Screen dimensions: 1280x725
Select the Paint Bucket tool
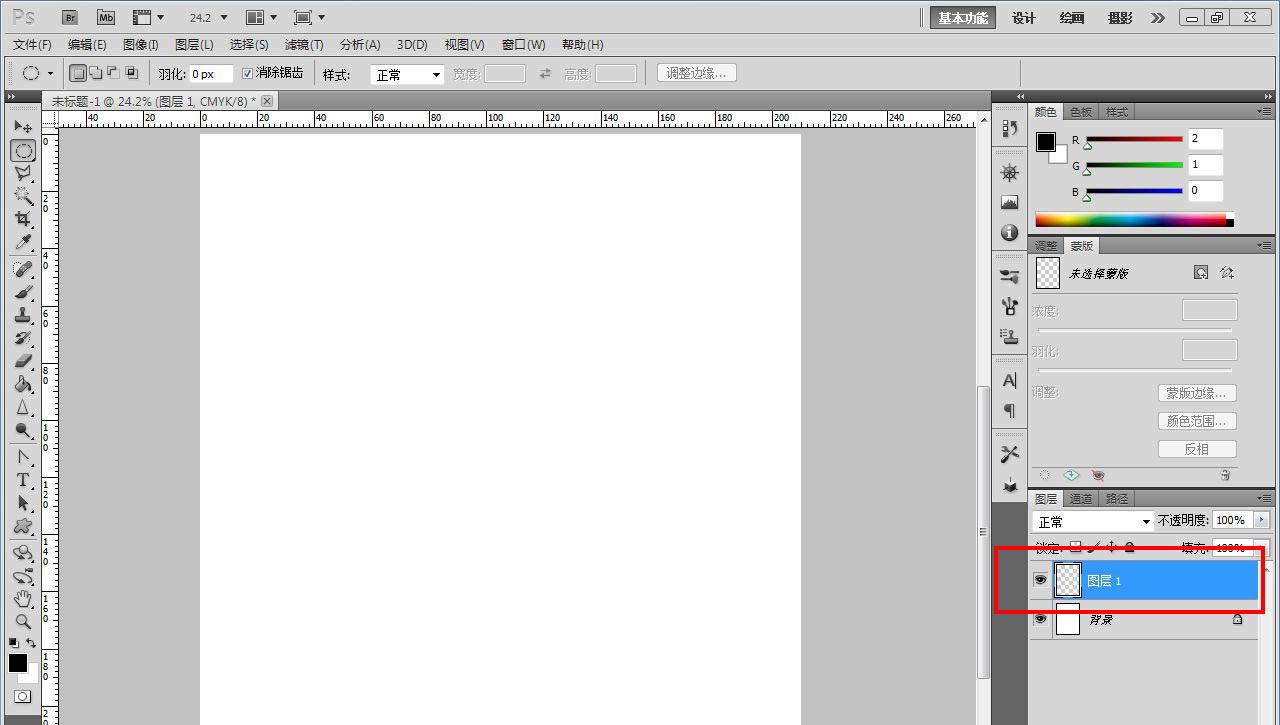[23, 384]
